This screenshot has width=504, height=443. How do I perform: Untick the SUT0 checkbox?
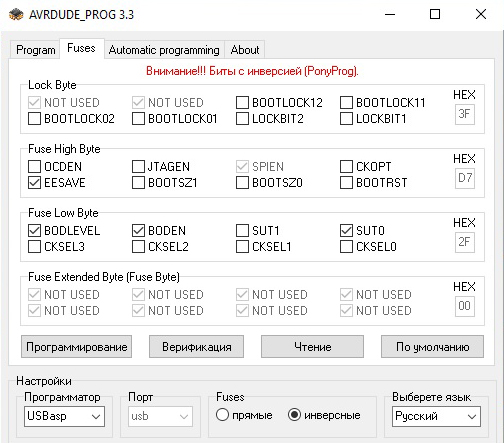[346, 231]
